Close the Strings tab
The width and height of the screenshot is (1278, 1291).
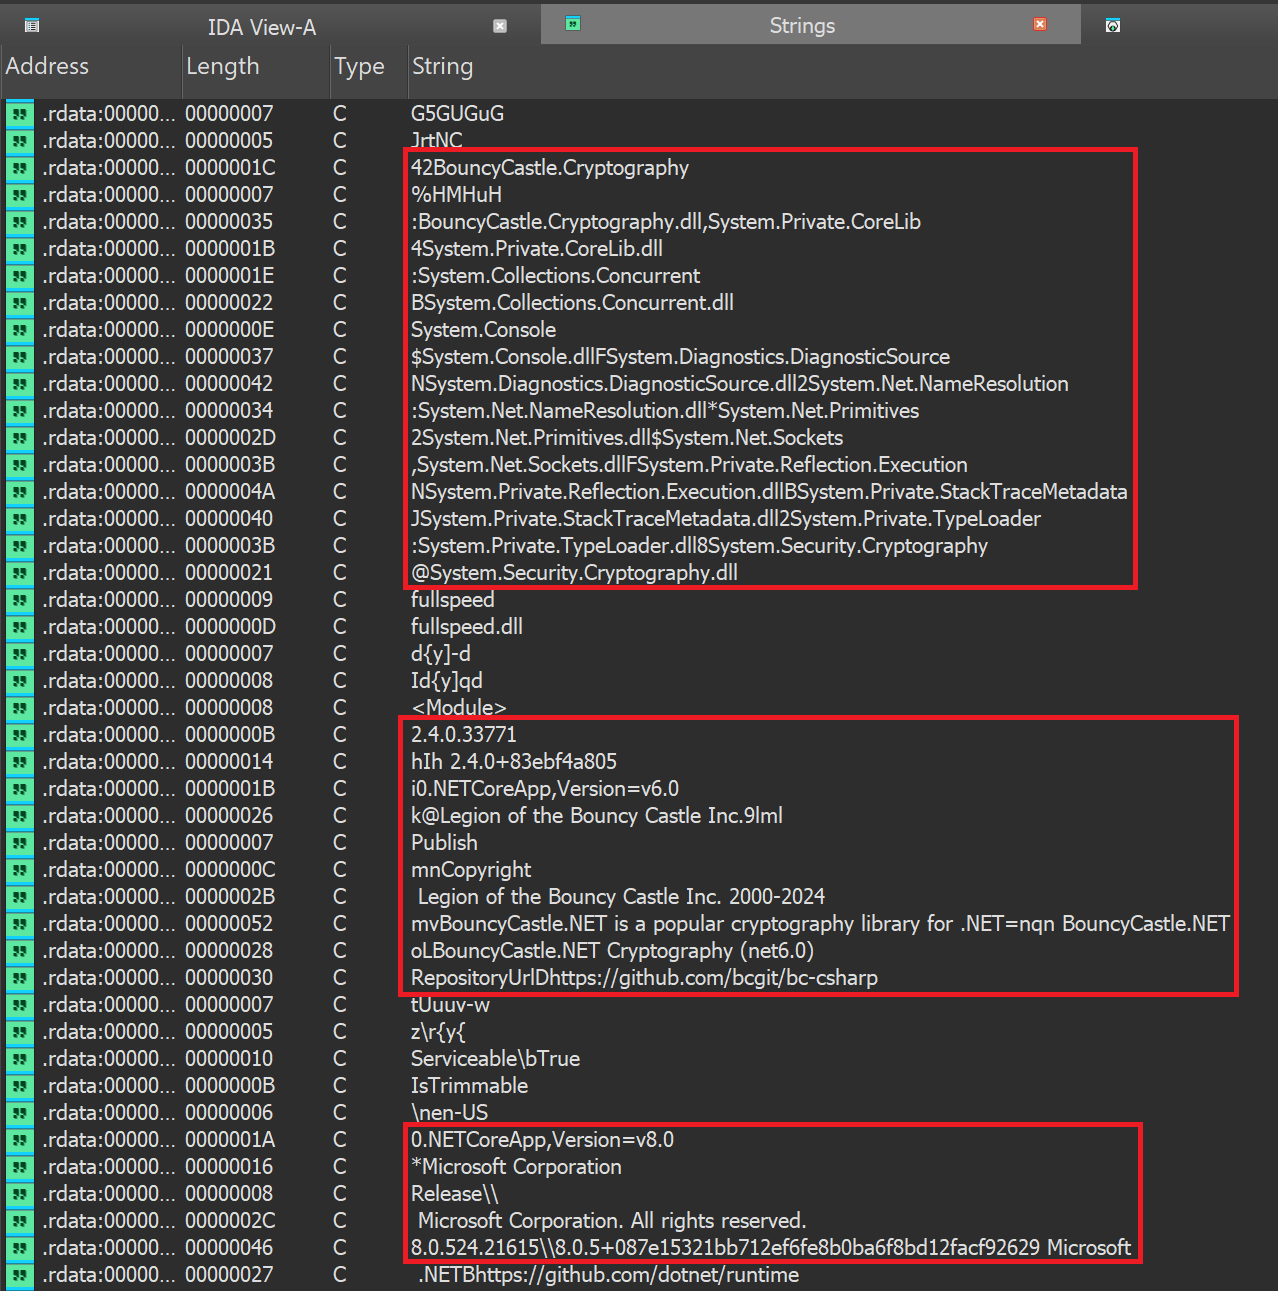point(1040,24)
